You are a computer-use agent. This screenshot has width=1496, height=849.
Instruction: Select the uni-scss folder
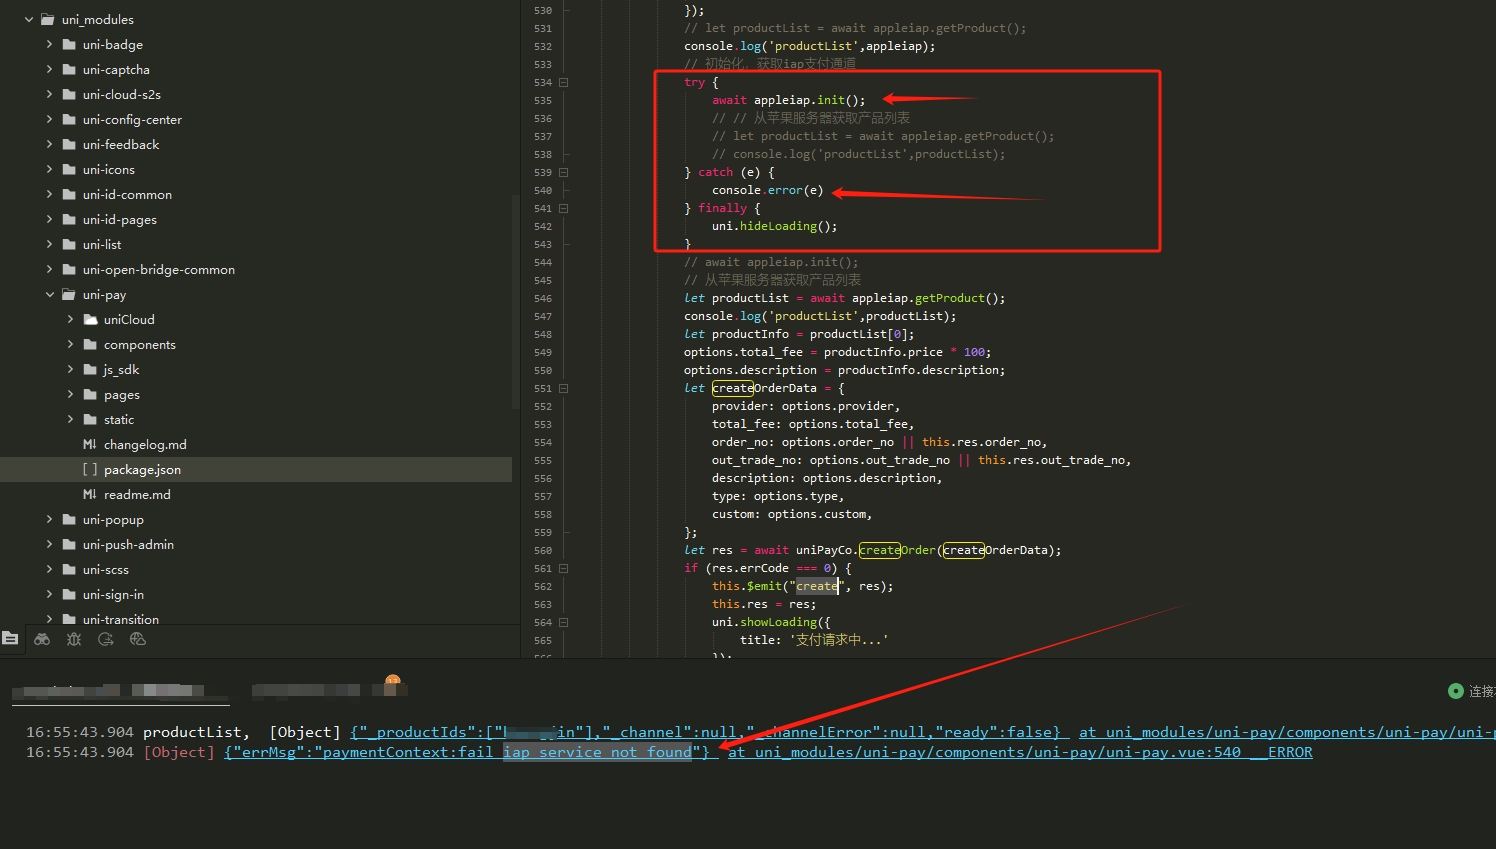(x=106, y=569)
